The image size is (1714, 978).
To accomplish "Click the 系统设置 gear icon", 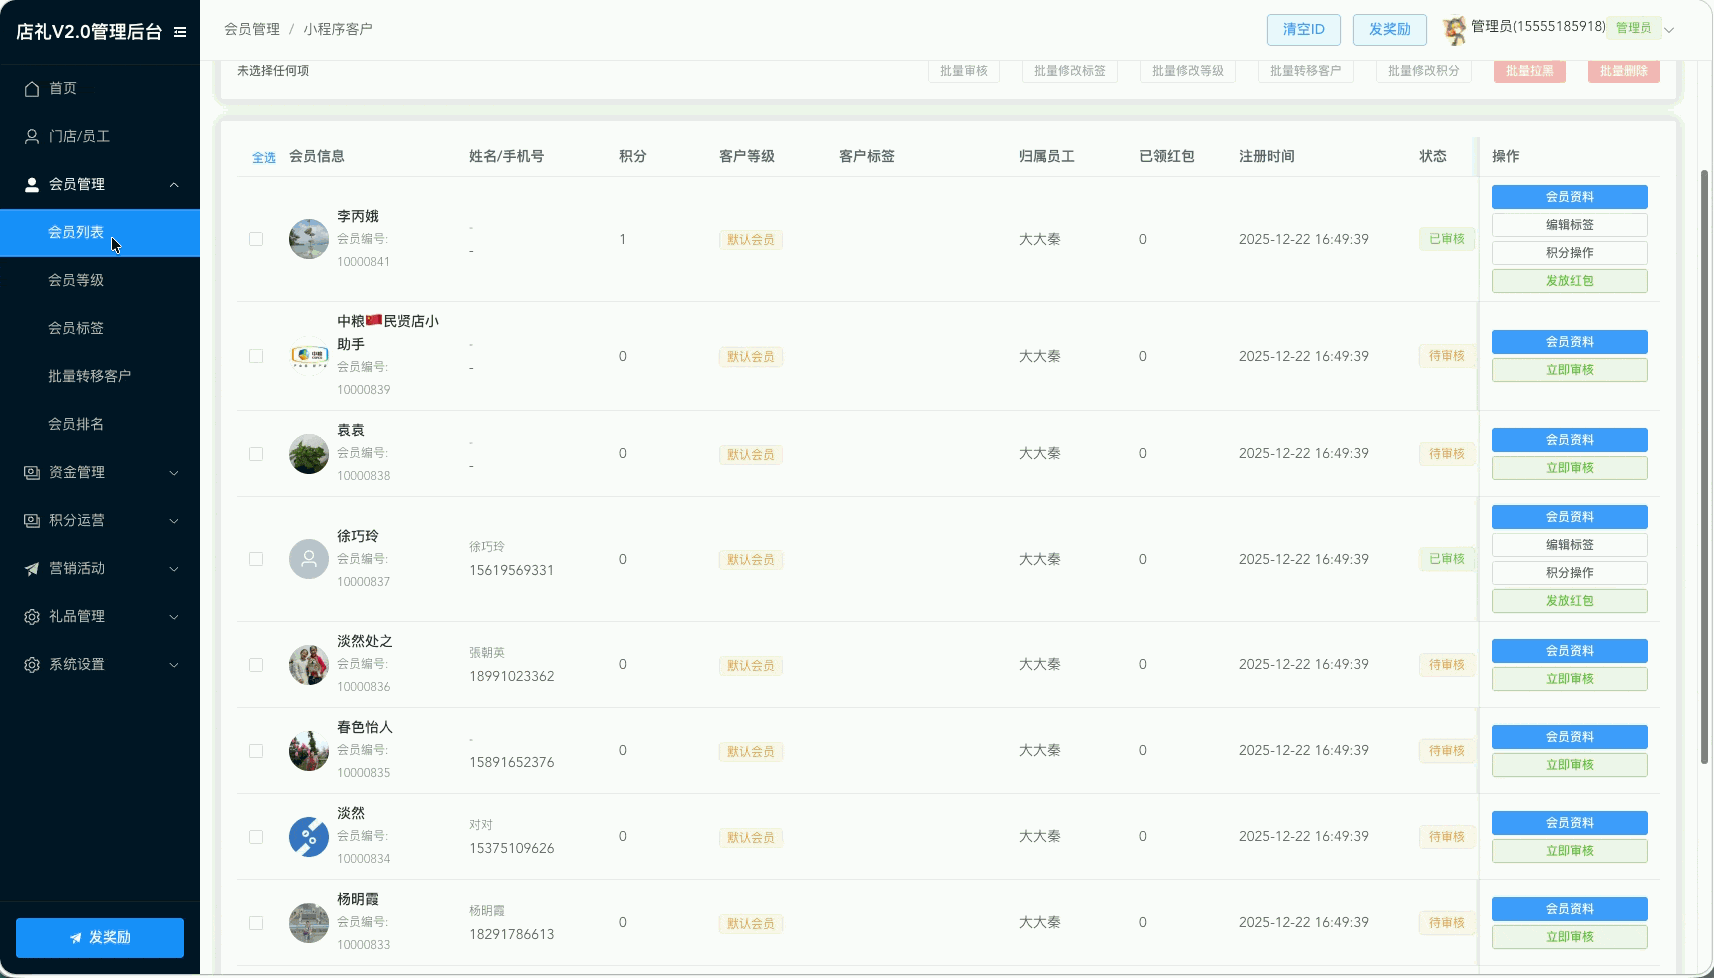I will coord(32,665).
